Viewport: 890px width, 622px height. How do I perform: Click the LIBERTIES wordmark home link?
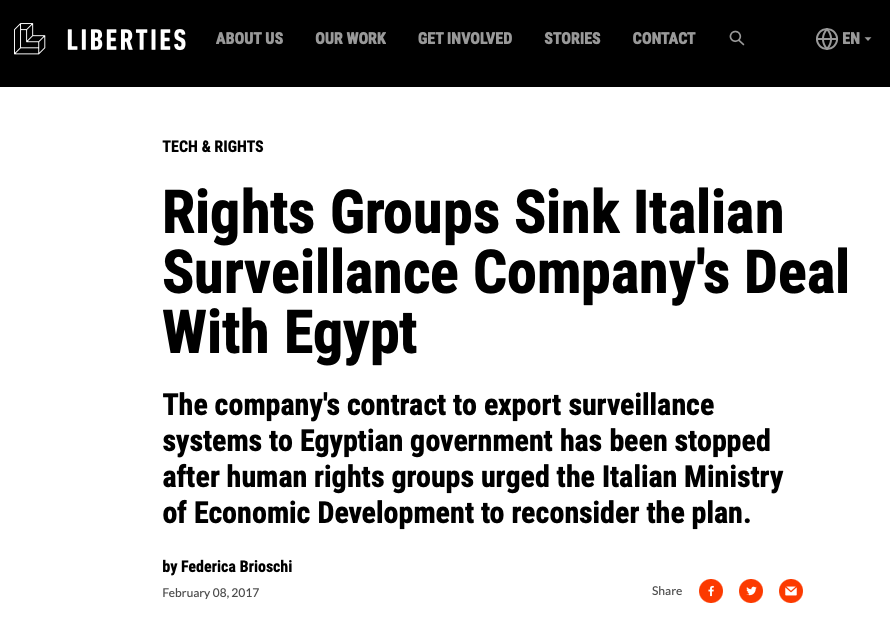point(126,40)
